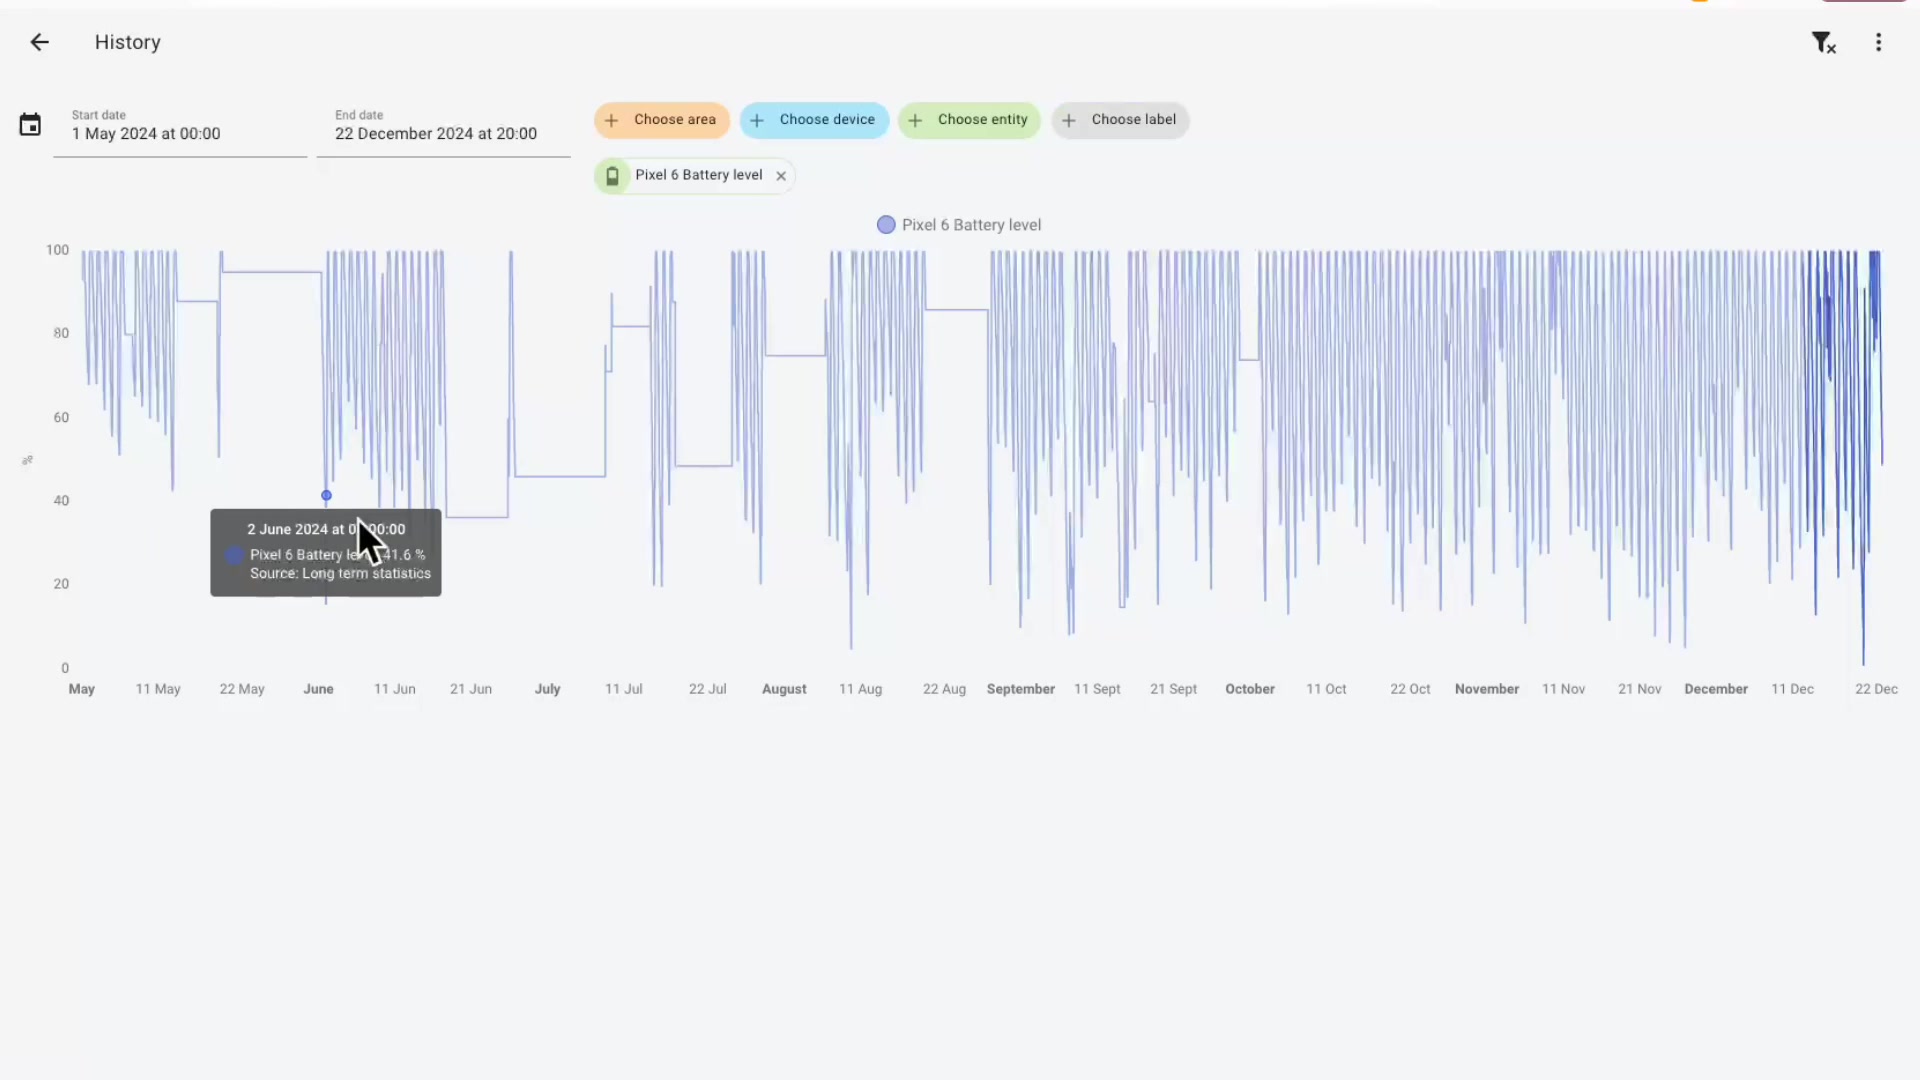Screen dimensions: 1920x1080
Task: Open the Start date picker field
Action: [179, 133]
